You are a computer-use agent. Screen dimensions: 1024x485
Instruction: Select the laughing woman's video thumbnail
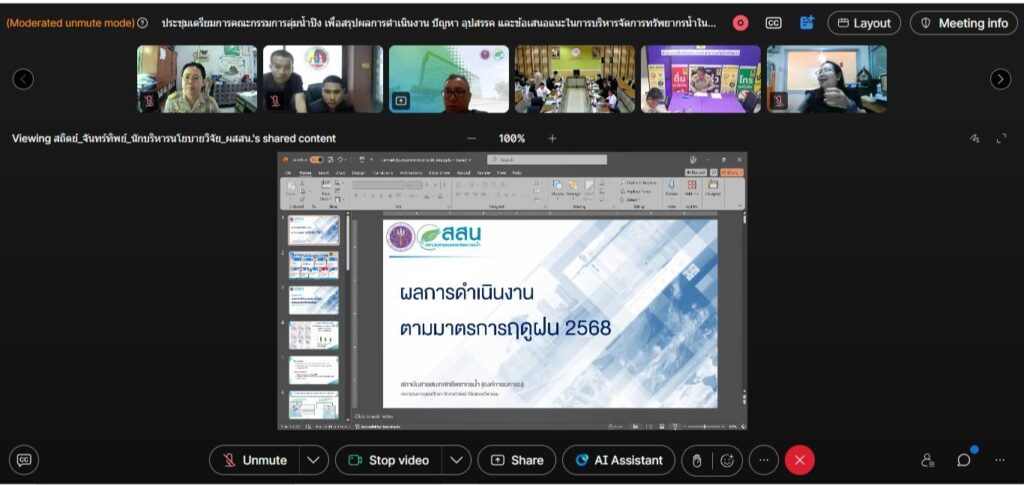click(x=827, y=79)
